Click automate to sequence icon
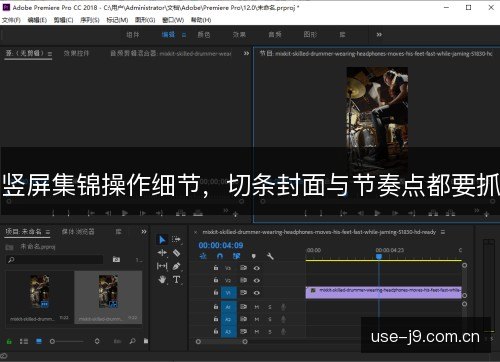500x362 pixels. click(x=117, y=341)
